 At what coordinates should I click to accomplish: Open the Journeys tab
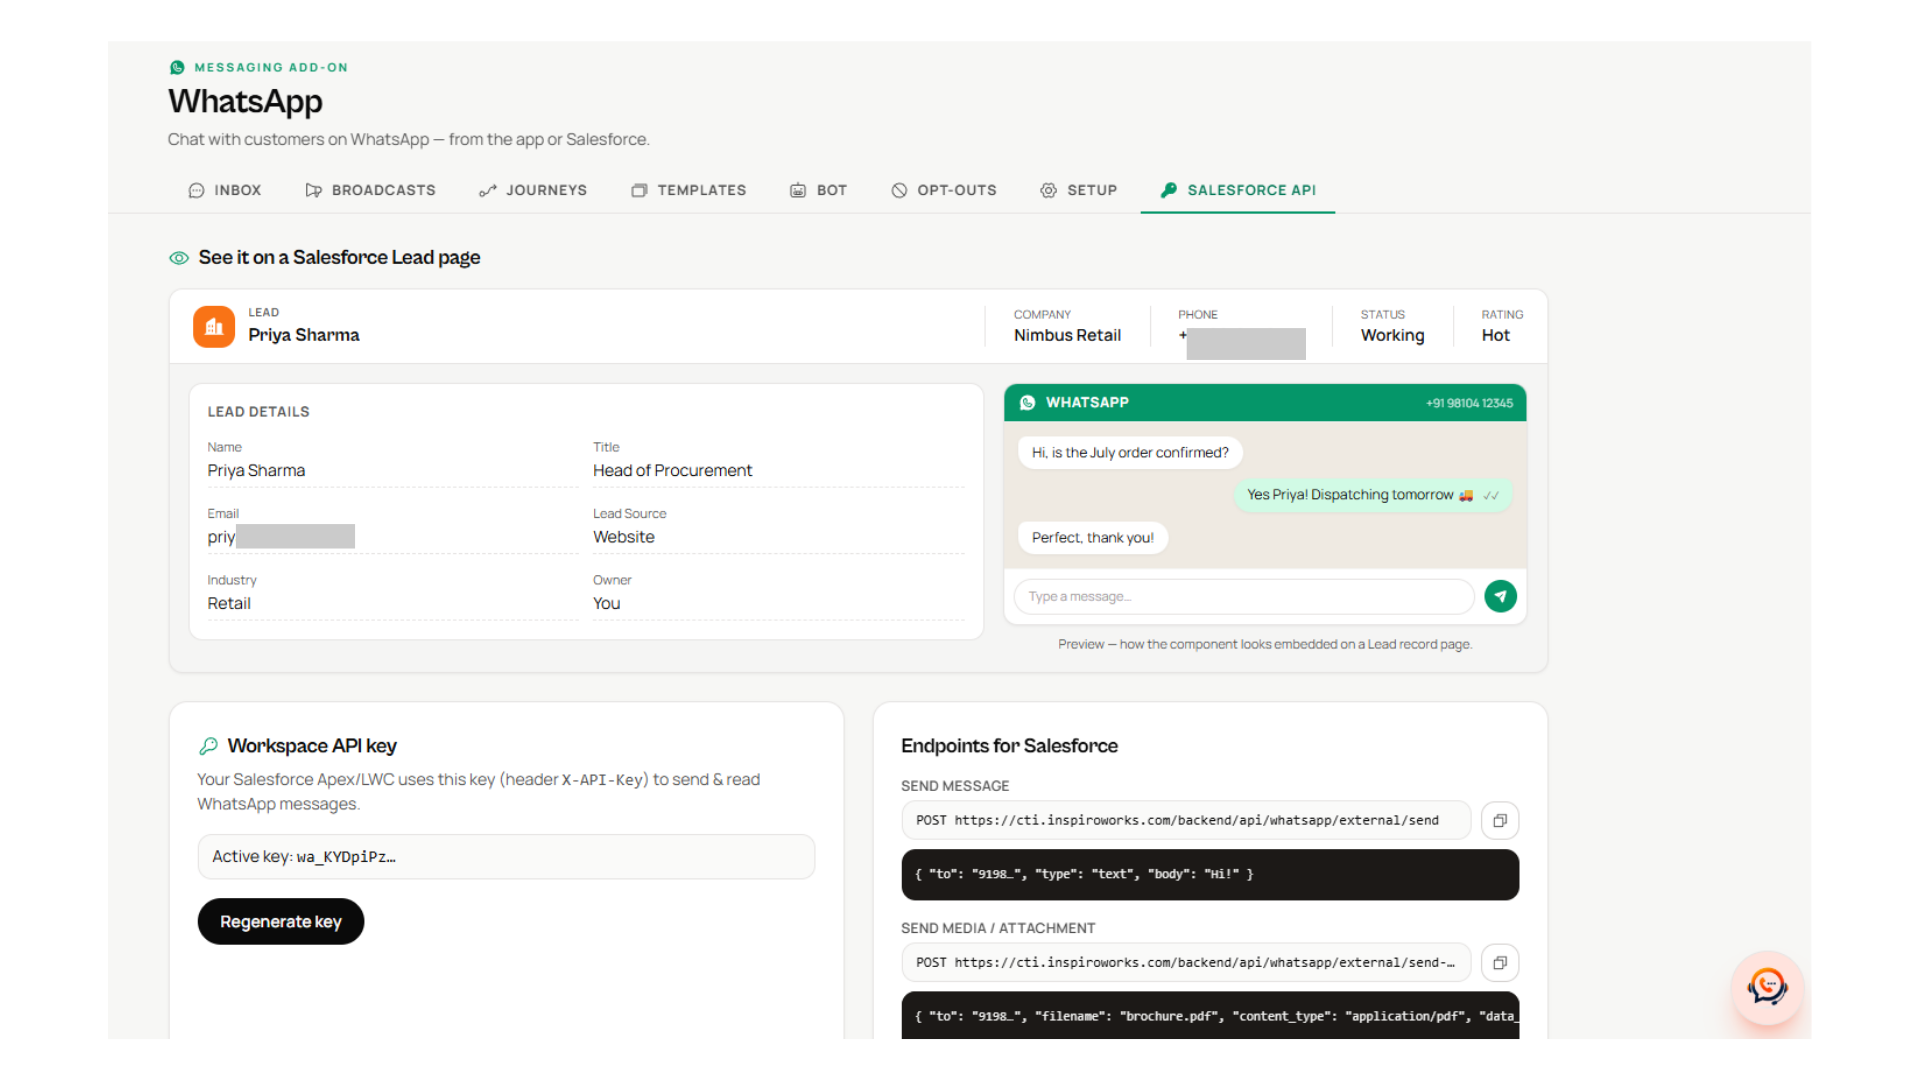point(533,190)
